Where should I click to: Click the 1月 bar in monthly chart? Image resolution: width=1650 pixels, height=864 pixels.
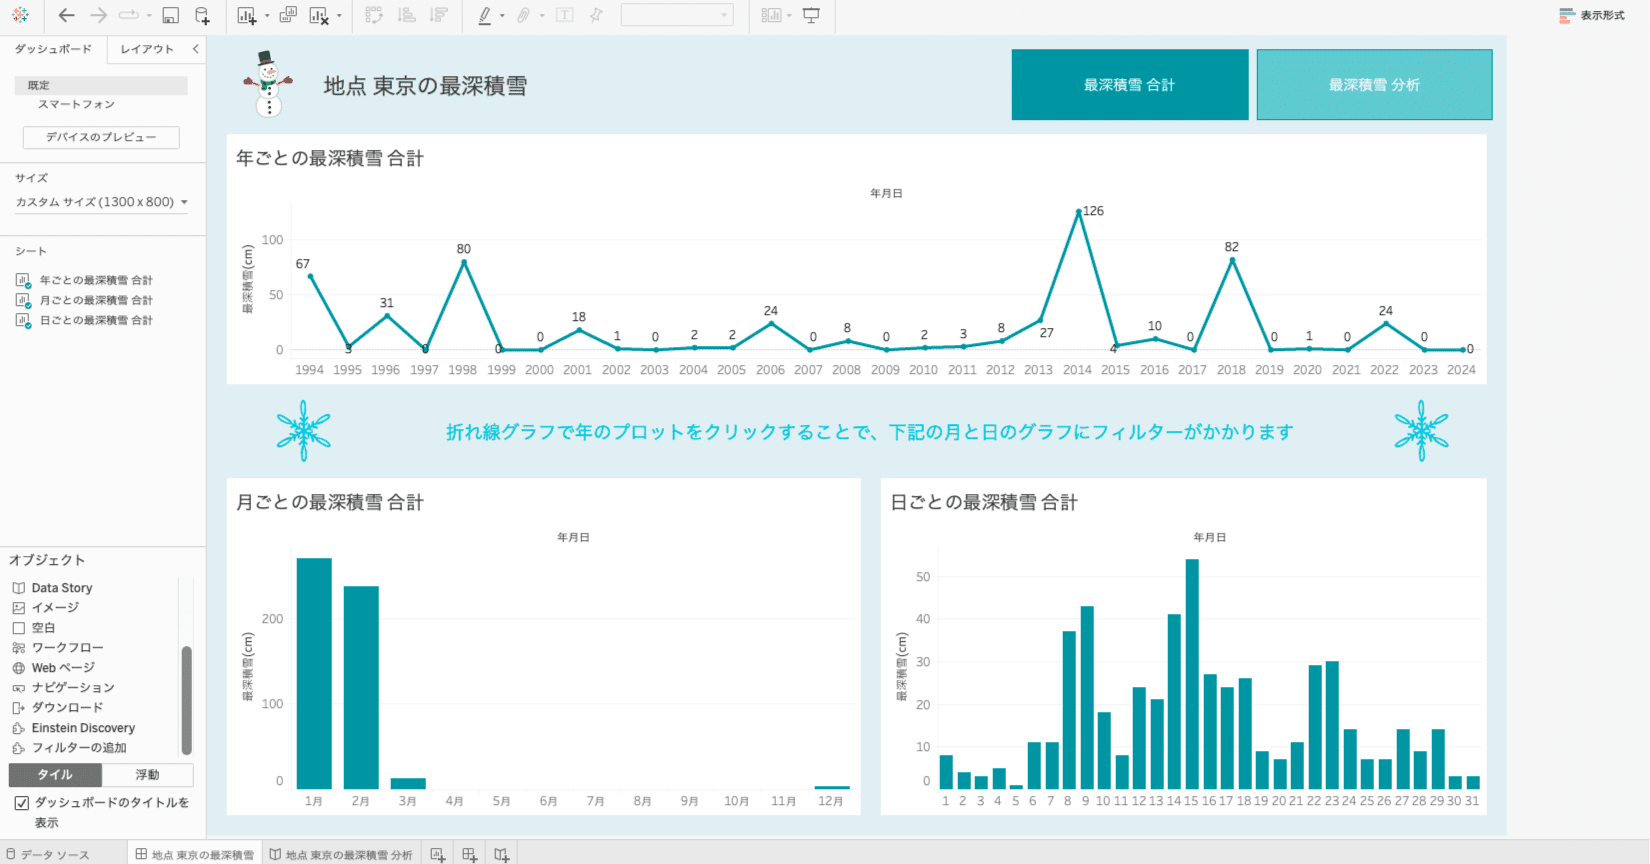314,673
